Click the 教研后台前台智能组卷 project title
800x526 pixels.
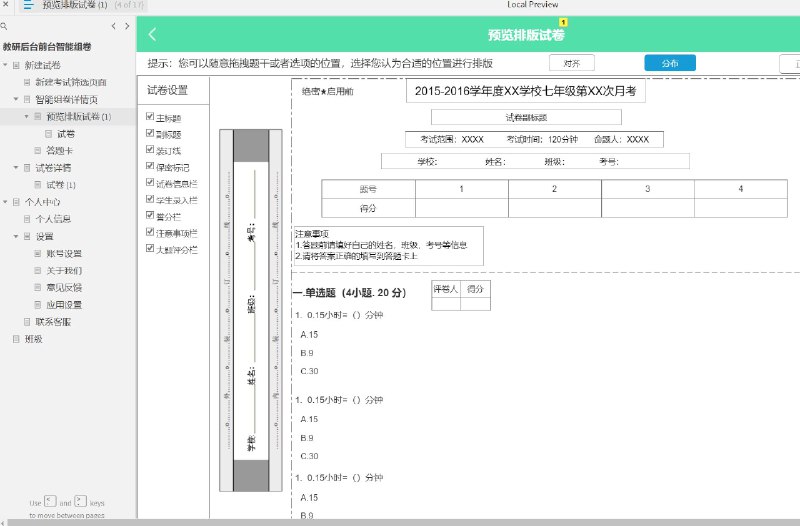(x=47, y=47)
